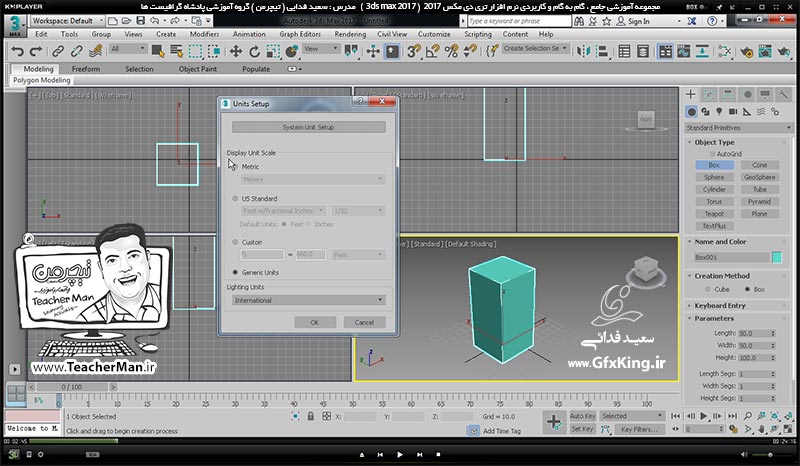Select the Generic Units radio button
This screenshot has height=466, width=800.
click(x=235, y=273)
